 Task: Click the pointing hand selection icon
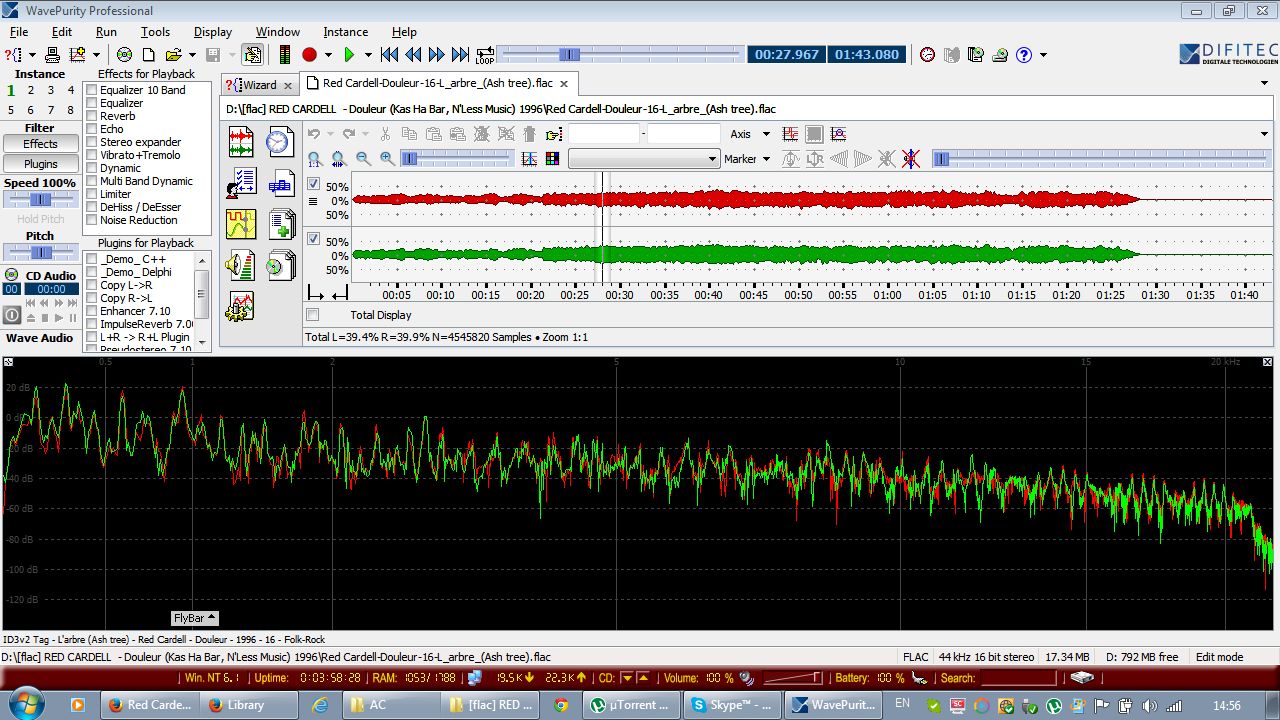pos(554,134)
